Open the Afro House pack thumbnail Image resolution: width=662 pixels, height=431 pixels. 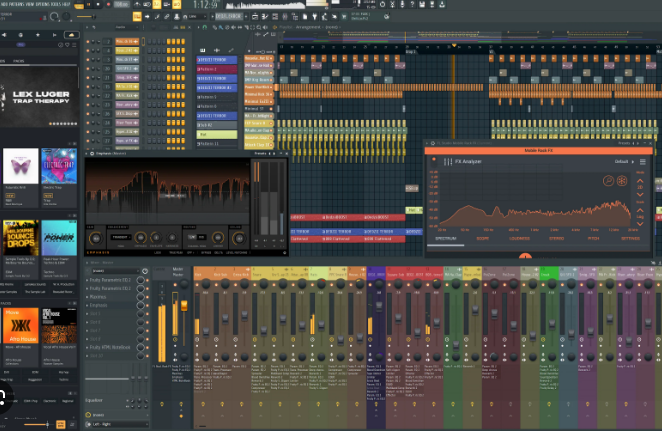point(20,325)
